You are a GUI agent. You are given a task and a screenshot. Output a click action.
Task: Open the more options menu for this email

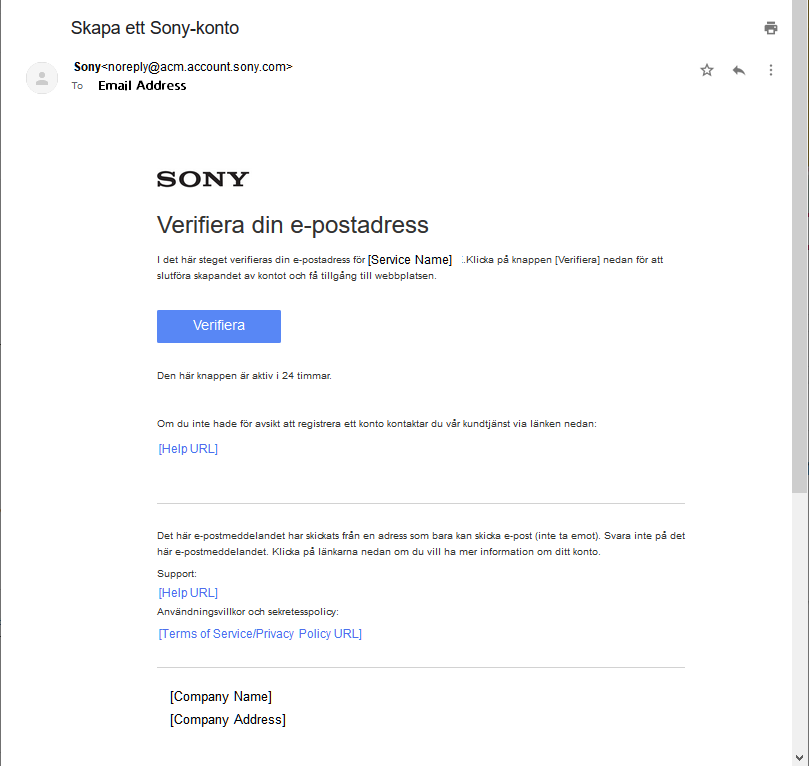coord(770,70)
